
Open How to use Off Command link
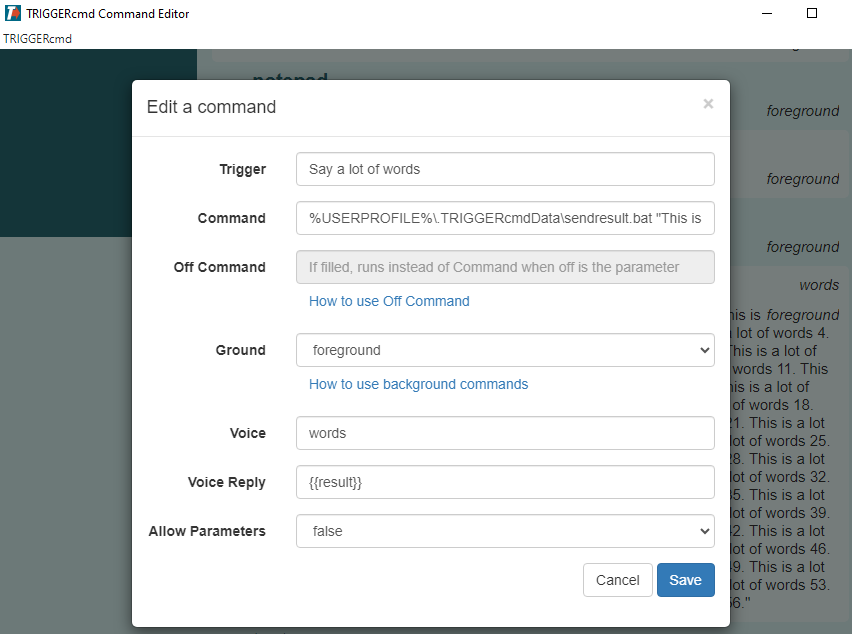click(389, 301)
